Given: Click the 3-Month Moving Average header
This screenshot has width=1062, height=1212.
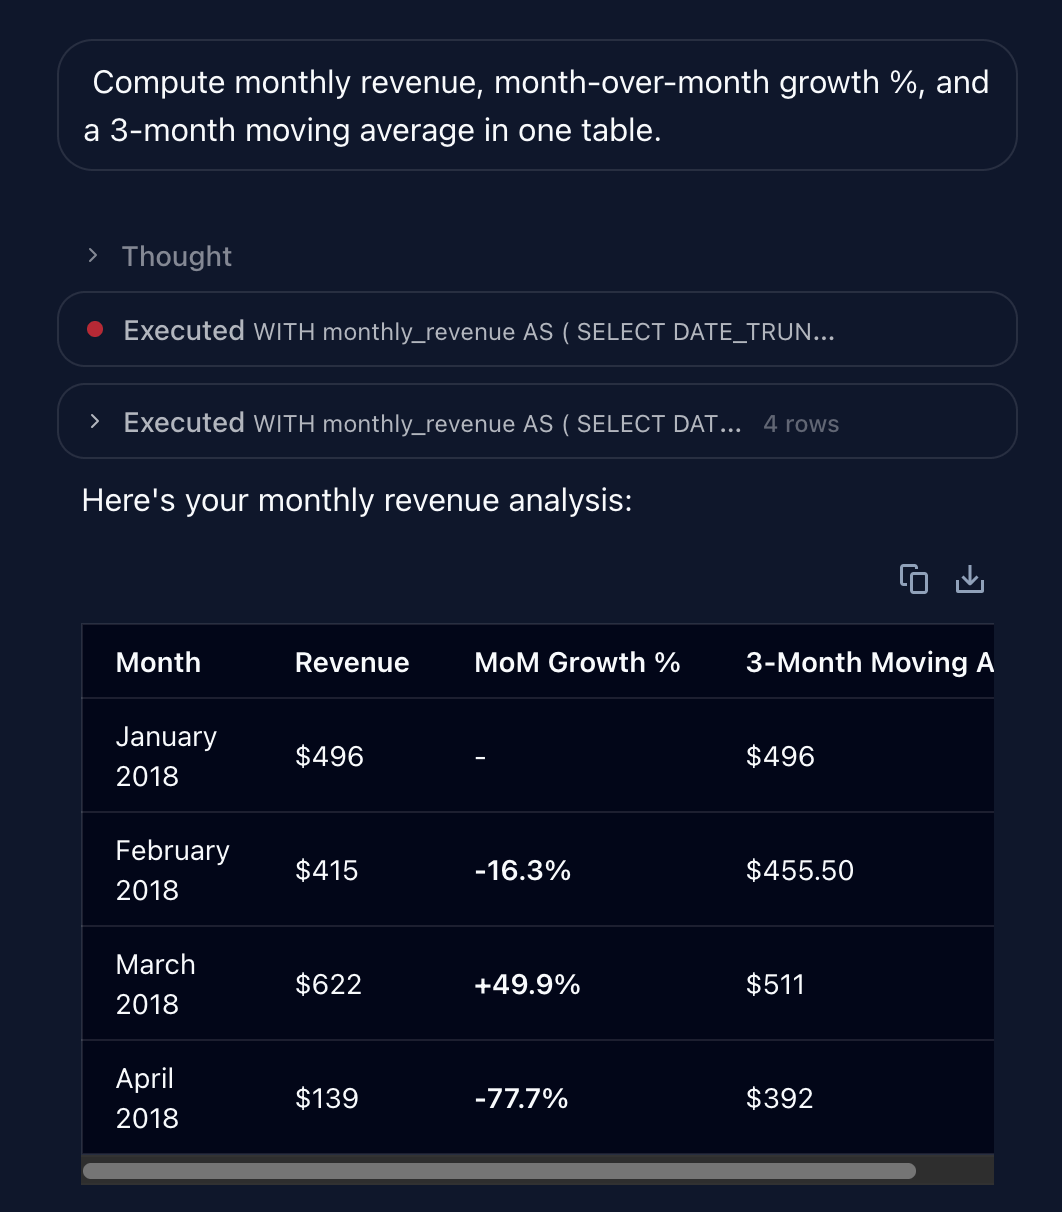Looking at the screenshot, I should (870, 662).
